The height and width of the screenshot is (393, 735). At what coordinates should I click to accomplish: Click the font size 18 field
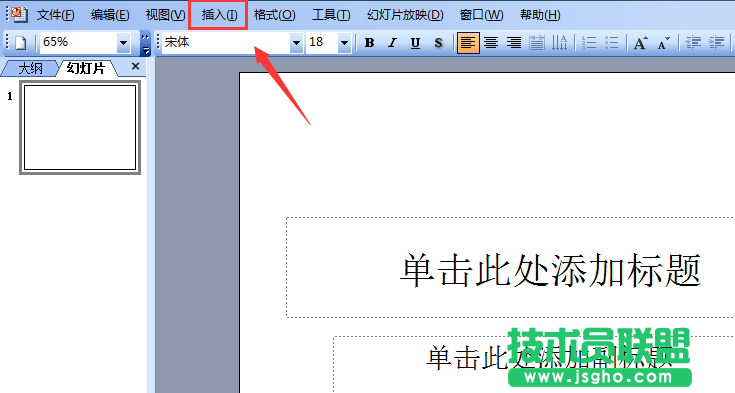point(322,43)
